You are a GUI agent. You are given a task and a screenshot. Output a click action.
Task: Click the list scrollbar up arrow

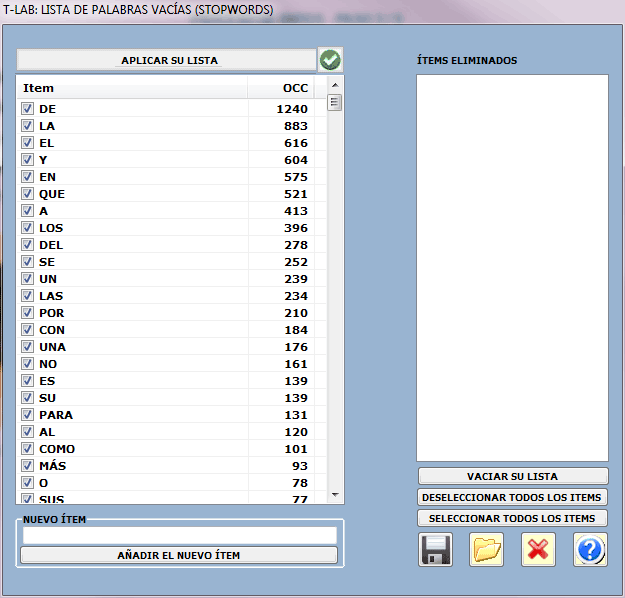pyautogui.click(x=335, y=85)
